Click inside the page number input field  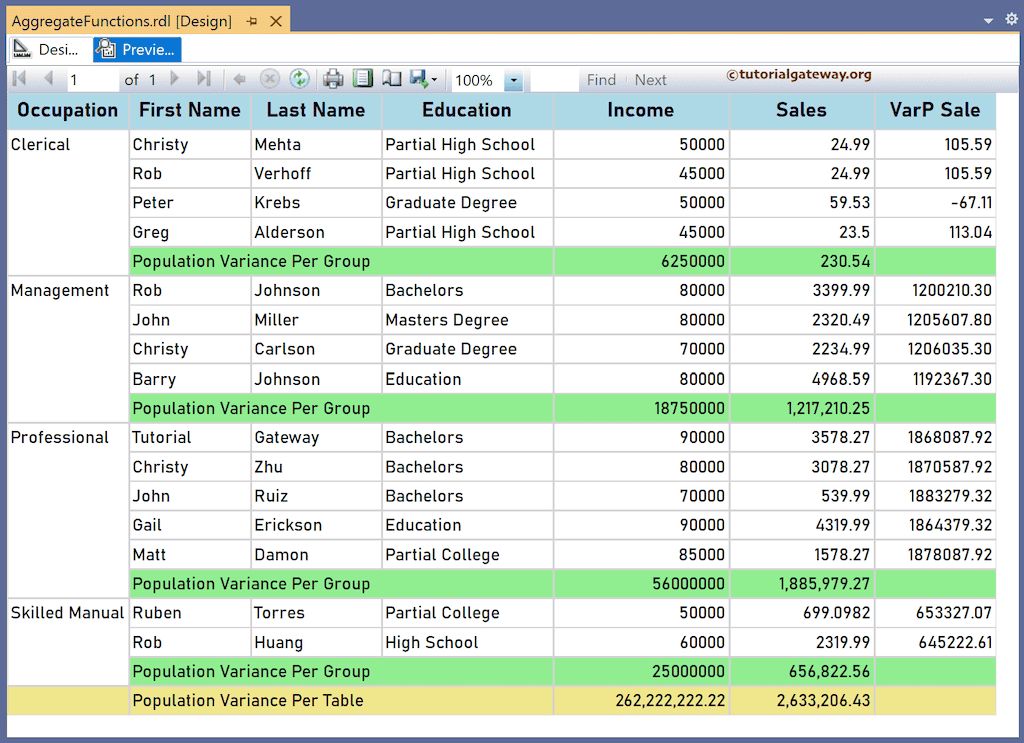(x=93, y=79)
